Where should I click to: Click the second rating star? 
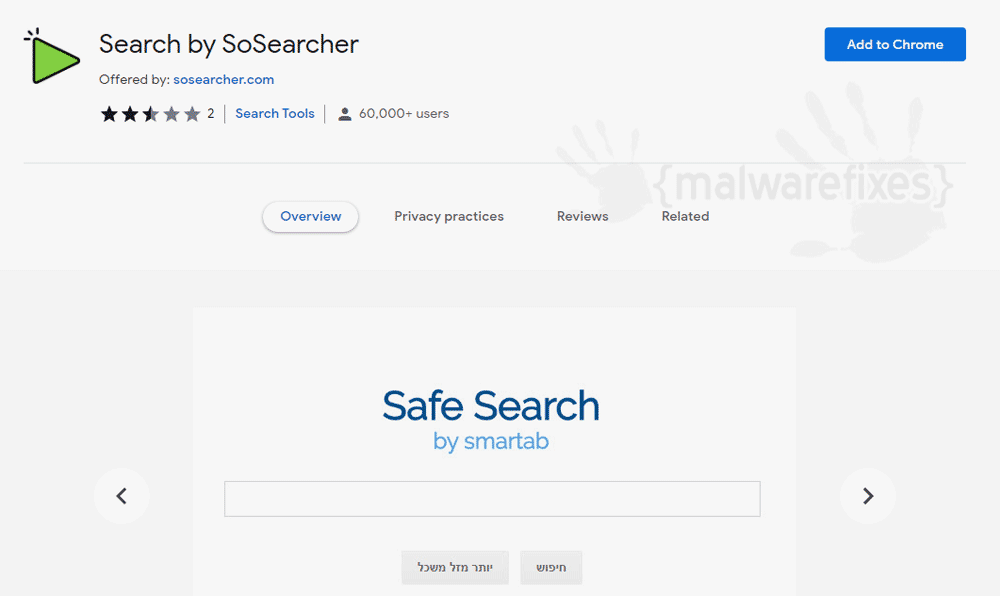[x=130, y=114]
